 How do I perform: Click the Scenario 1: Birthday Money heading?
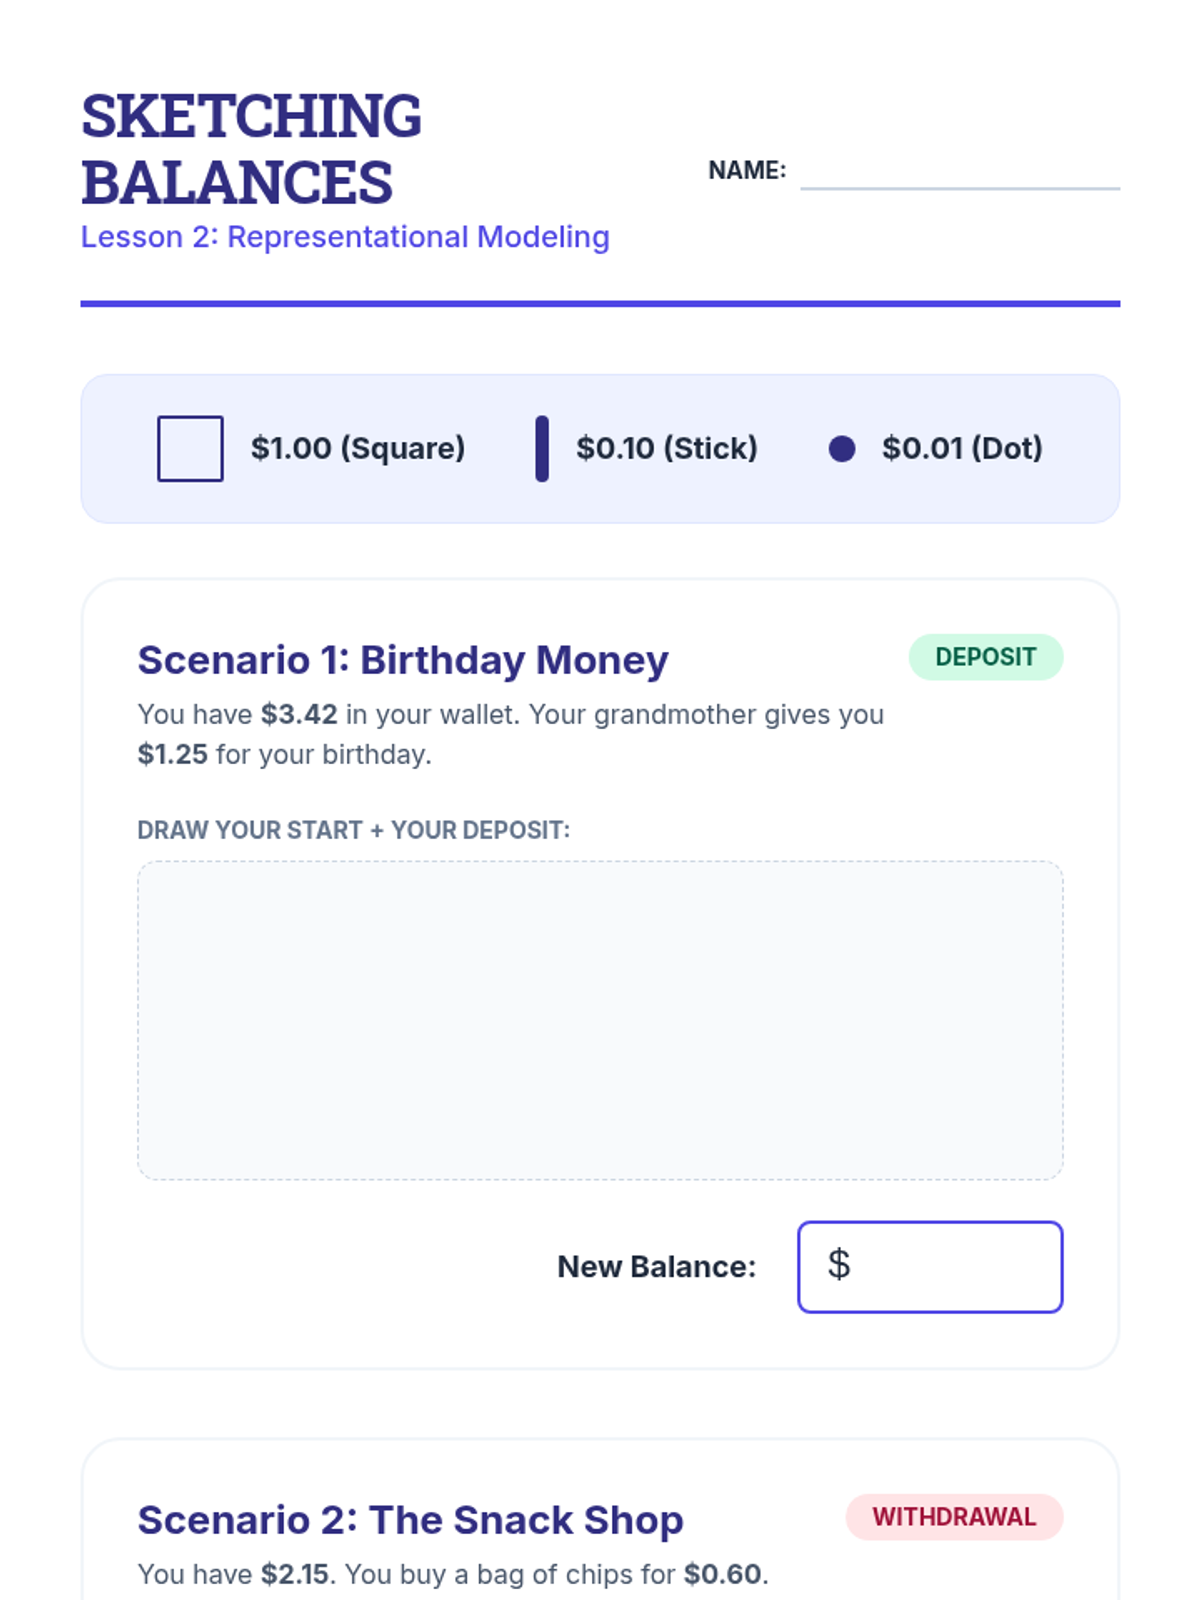coord(403,660)
